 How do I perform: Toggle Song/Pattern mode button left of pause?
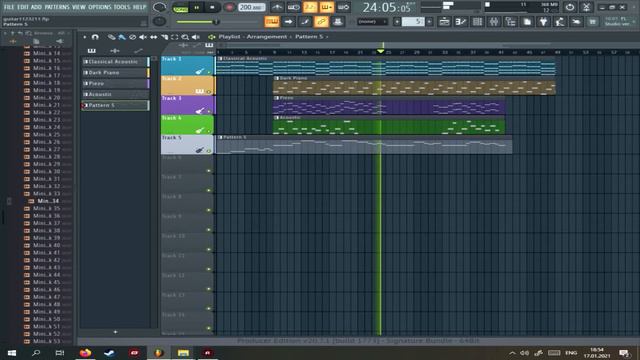(180, 7)
